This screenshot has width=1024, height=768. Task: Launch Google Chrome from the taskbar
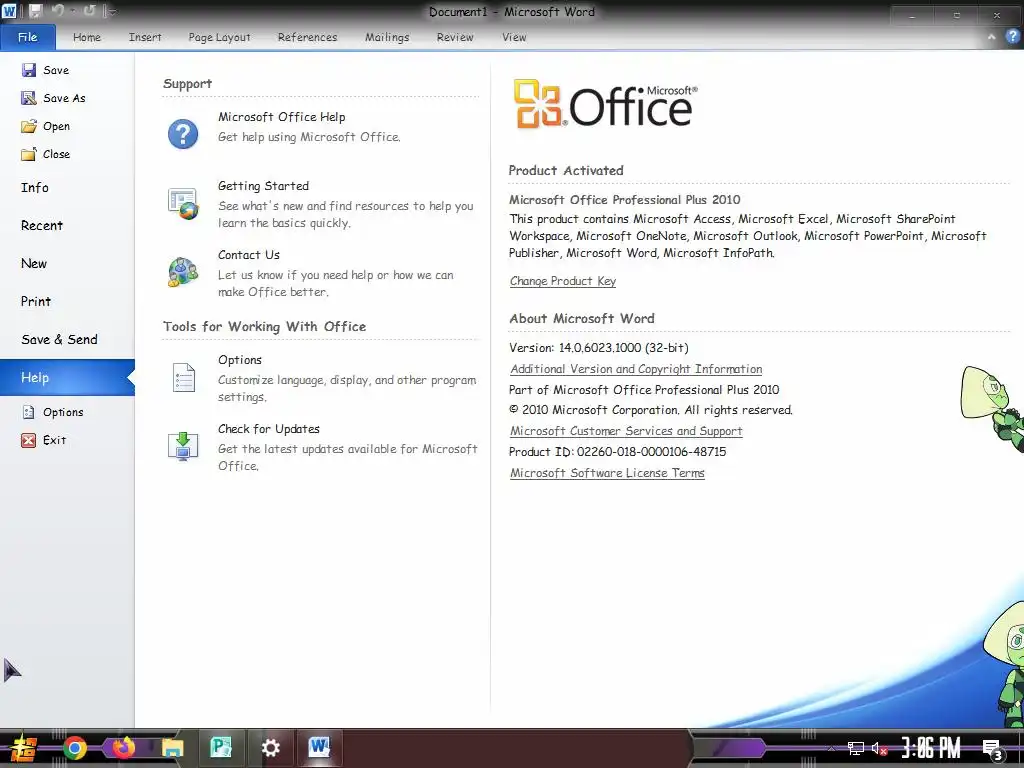pos(74,748)
